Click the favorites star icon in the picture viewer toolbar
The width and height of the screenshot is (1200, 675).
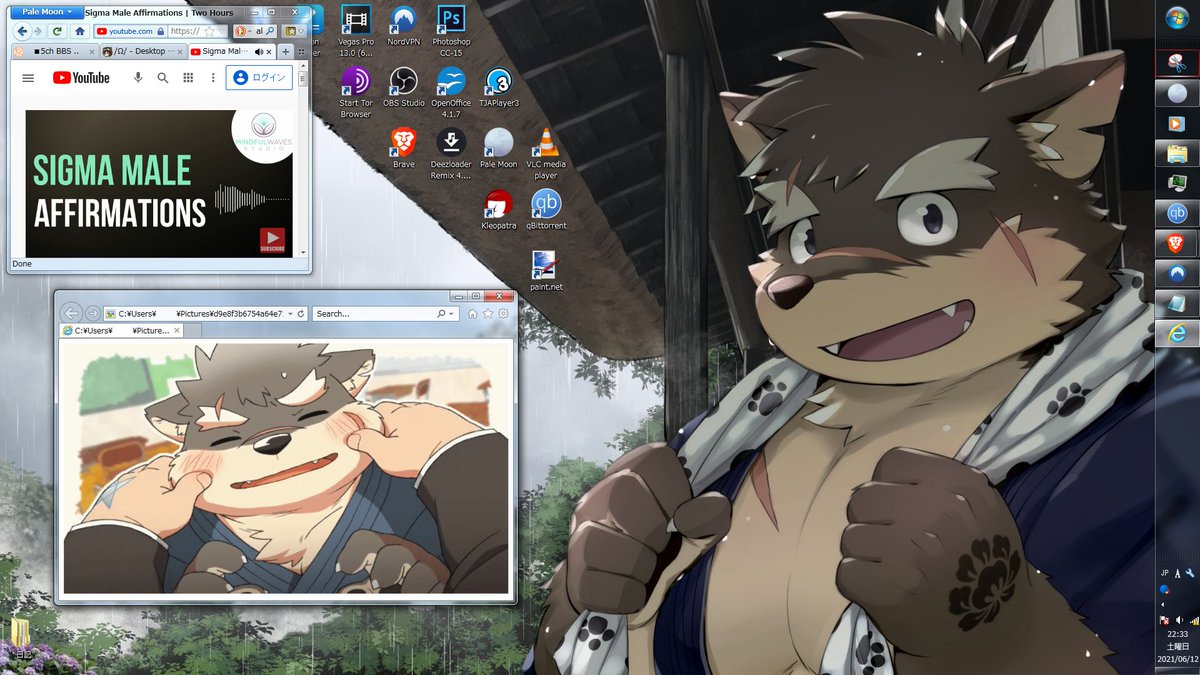(486, 313)
